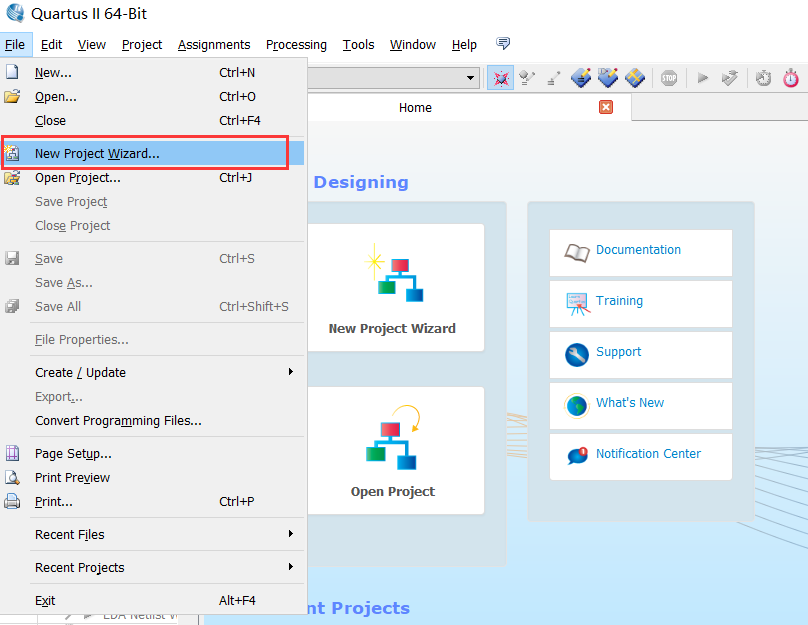
Task: Open the Assignments menu
Action: (214, 45)
